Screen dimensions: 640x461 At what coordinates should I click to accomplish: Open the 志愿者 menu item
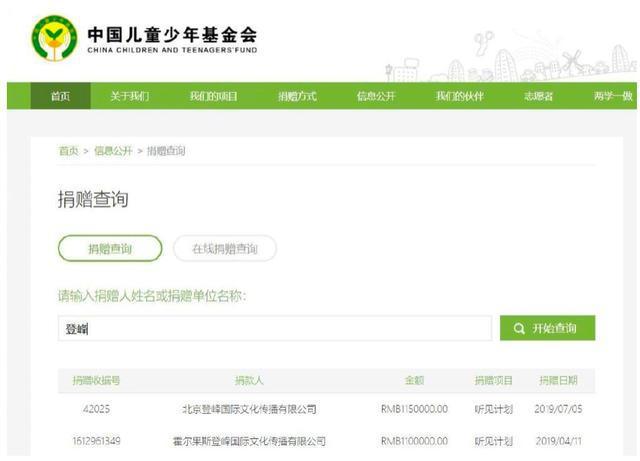[x=538, y=96]
